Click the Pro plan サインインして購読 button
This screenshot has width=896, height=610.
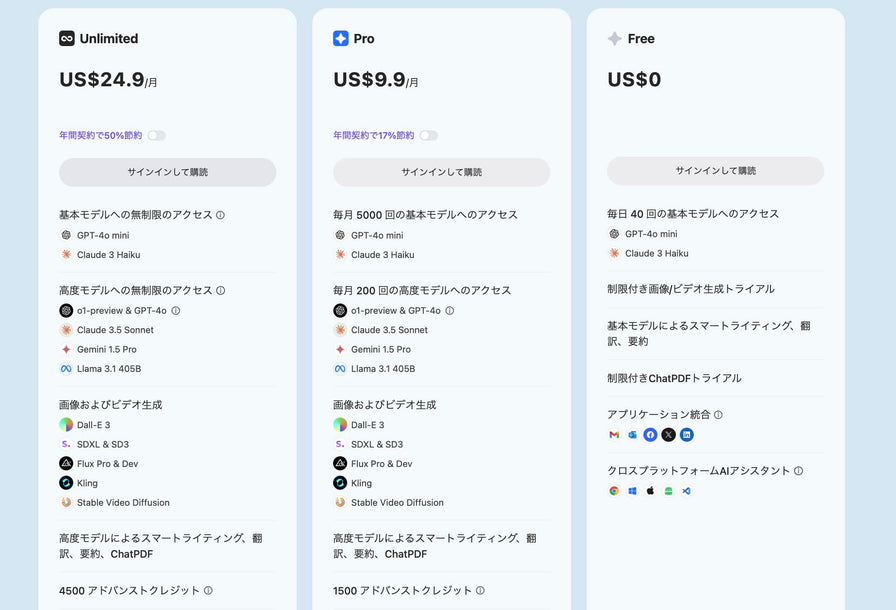point(441,172)
